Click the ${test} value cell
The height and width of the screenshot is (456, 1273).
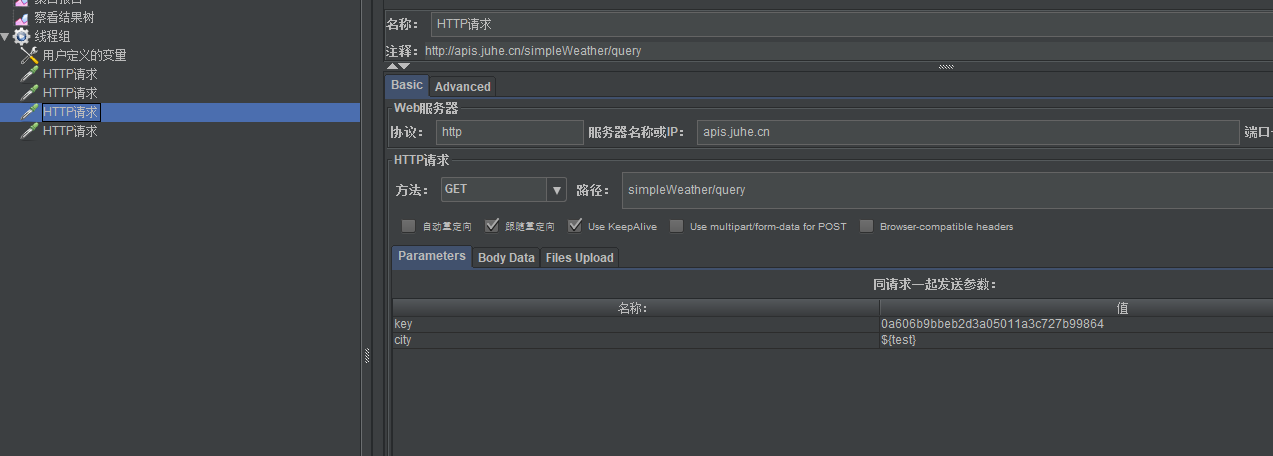(1076, 340)
